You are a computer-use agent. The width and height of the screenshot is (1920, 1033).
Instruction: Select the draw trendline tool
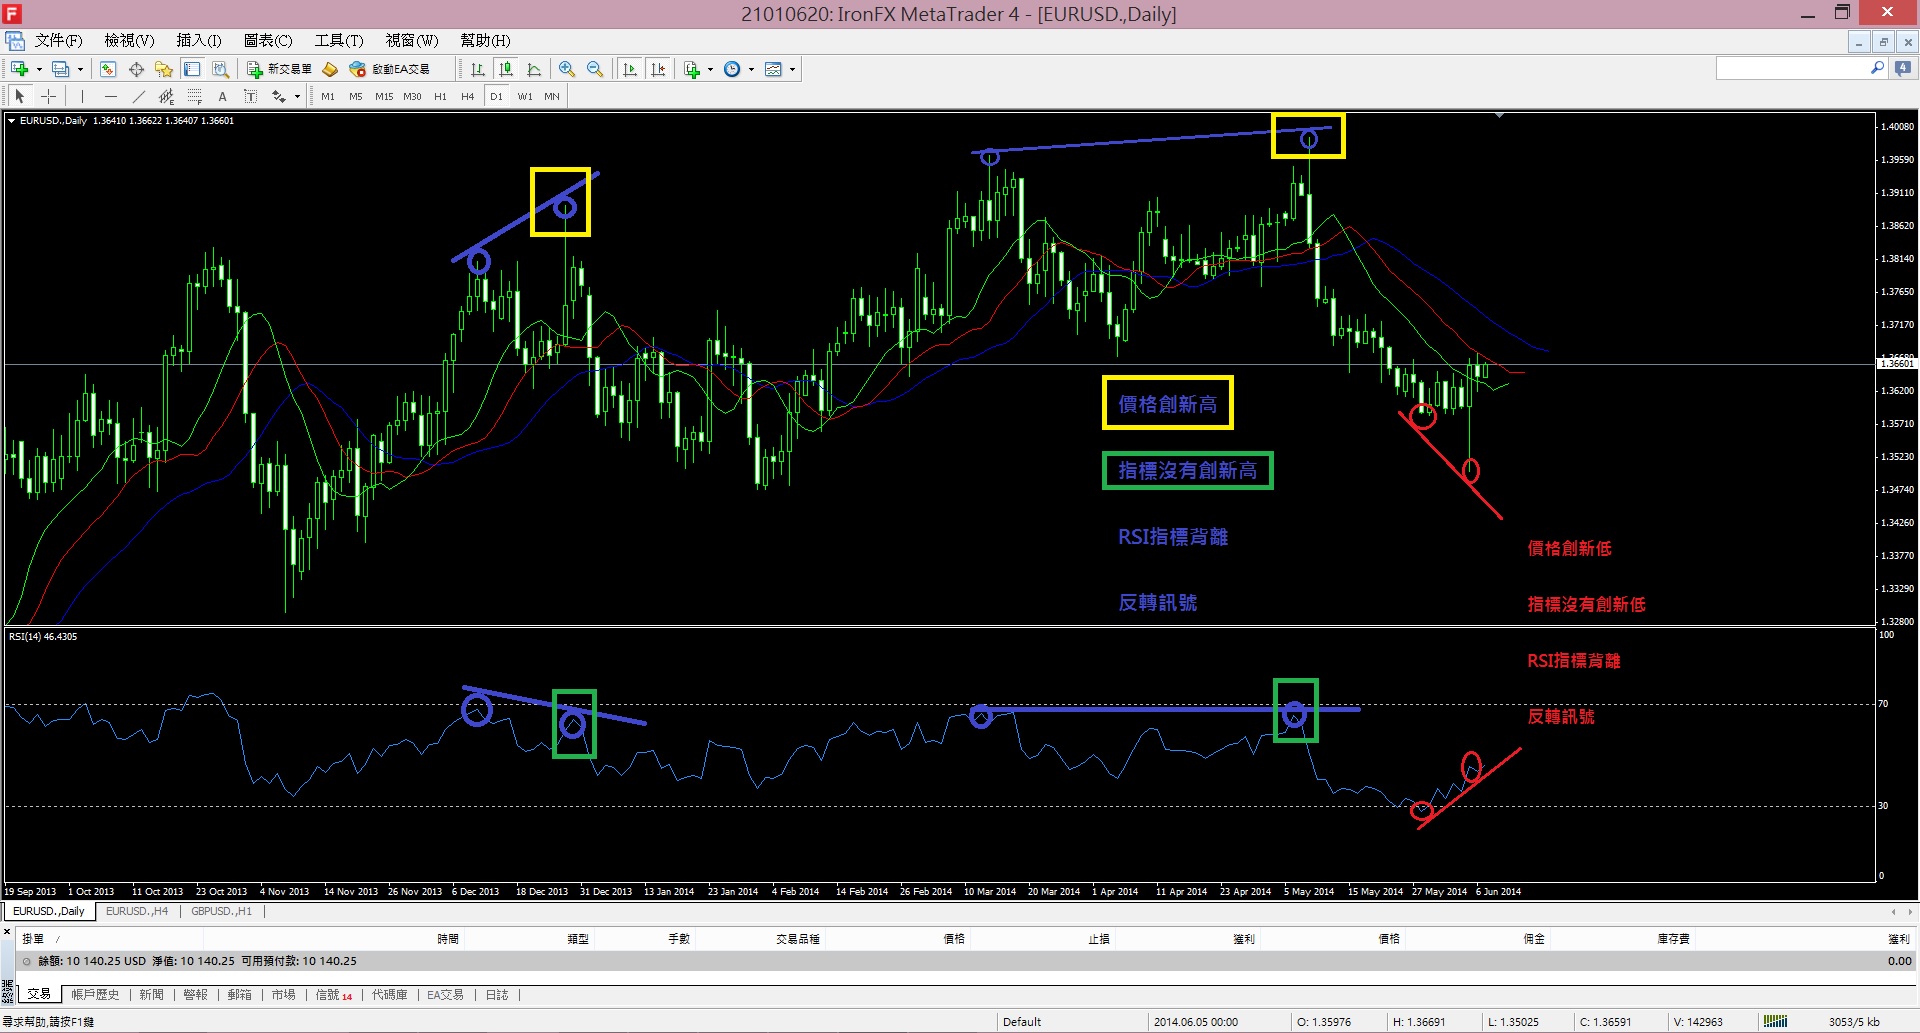(138, 96)
